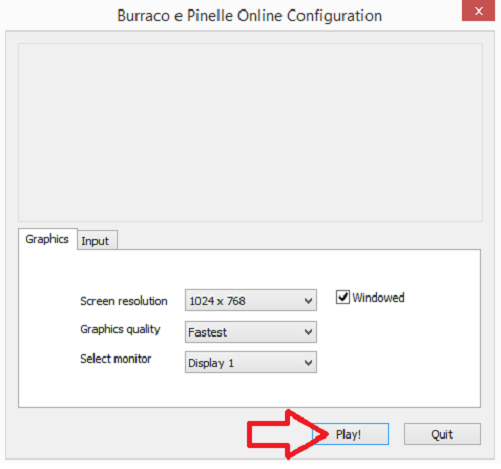Open the Display 1 monitor combo box

[x=251, y=362]
